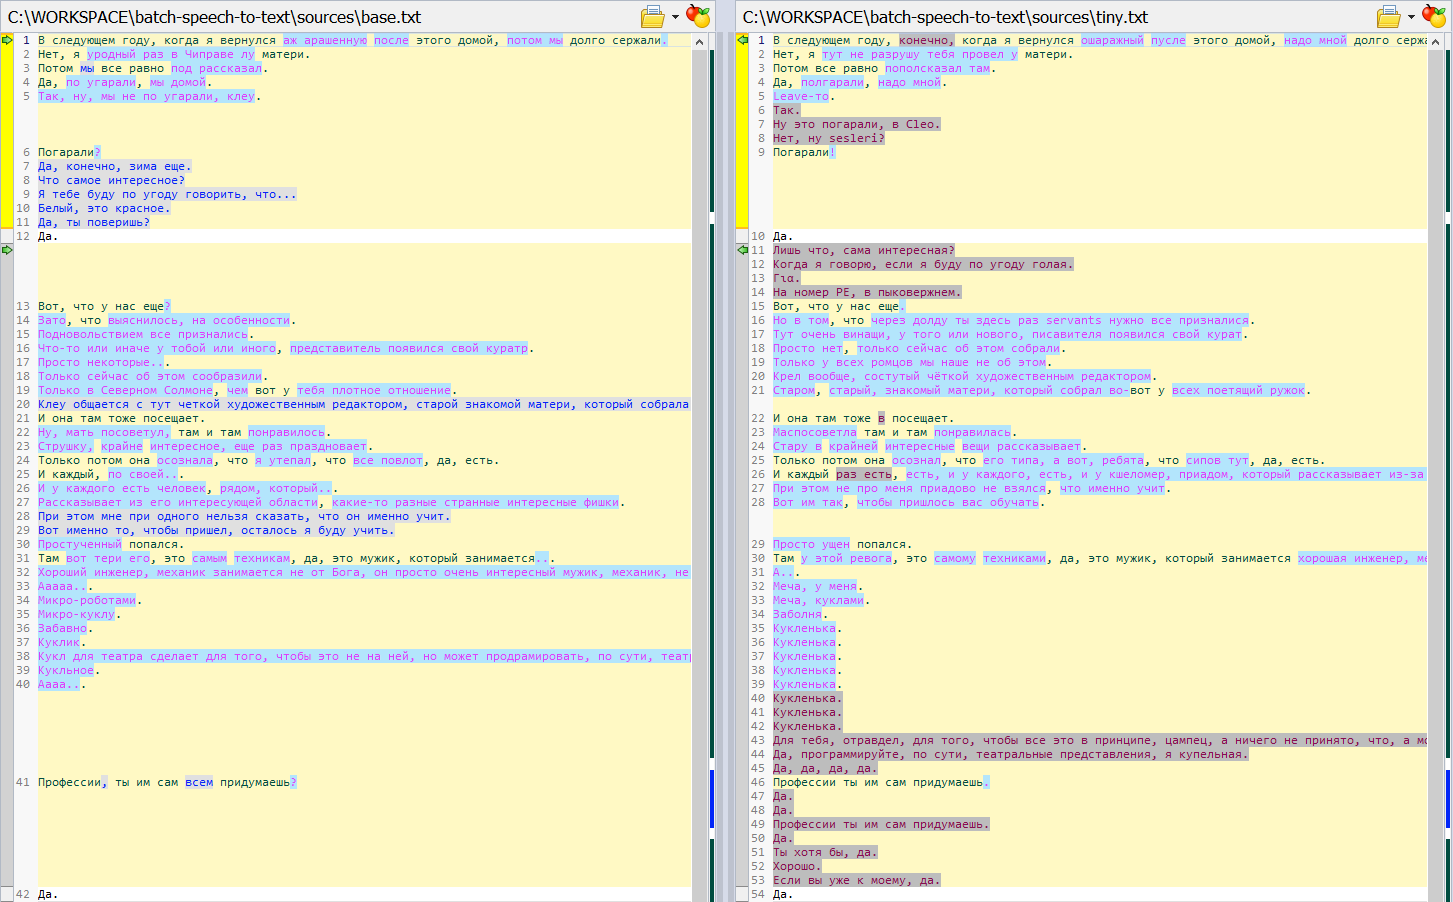The height and width of the screenshot is (902, 1453).
Task: Click copy-to-right arrow at base.txt line 1
Action: click(x=7, y=40)
